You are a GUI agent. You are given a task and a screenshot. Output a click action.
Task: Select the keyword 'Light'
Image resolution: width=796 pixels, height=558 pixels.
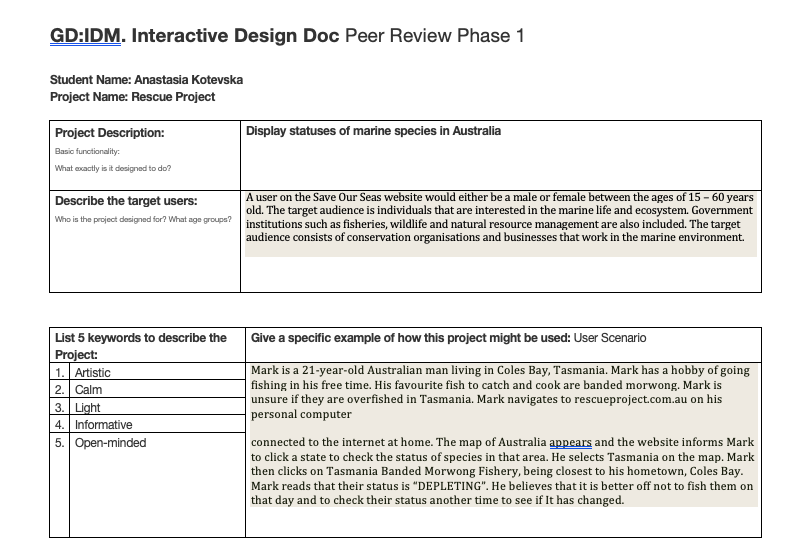[88, 408]
